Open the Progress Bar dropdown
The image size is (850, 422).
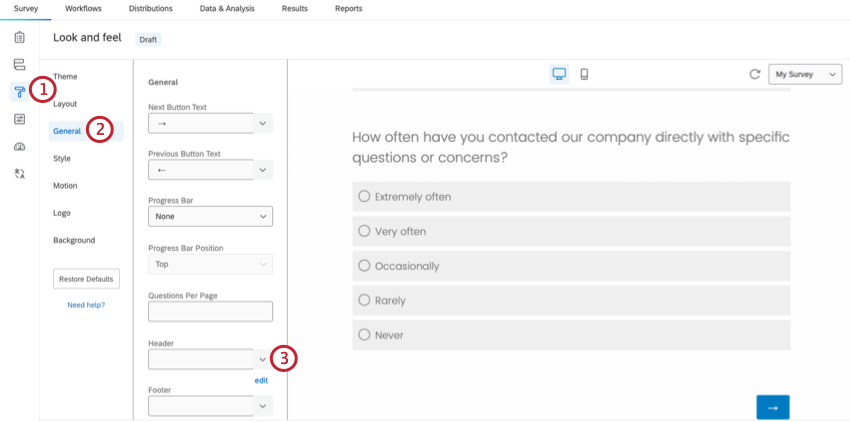[210, 216]
